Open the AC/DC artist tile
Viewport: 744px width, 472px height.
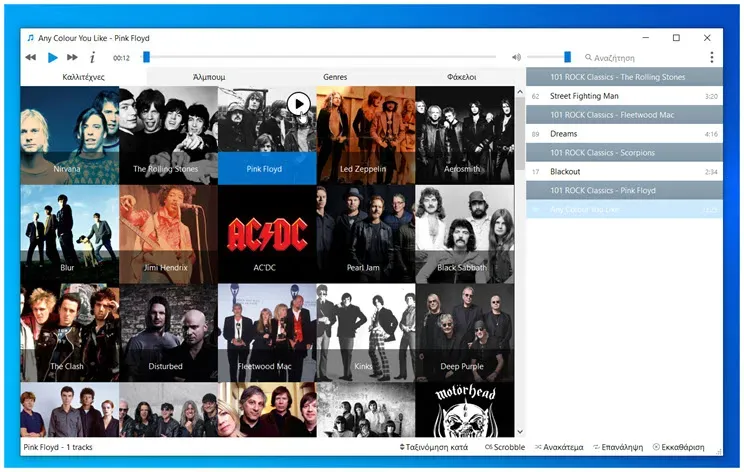point(267,234)
